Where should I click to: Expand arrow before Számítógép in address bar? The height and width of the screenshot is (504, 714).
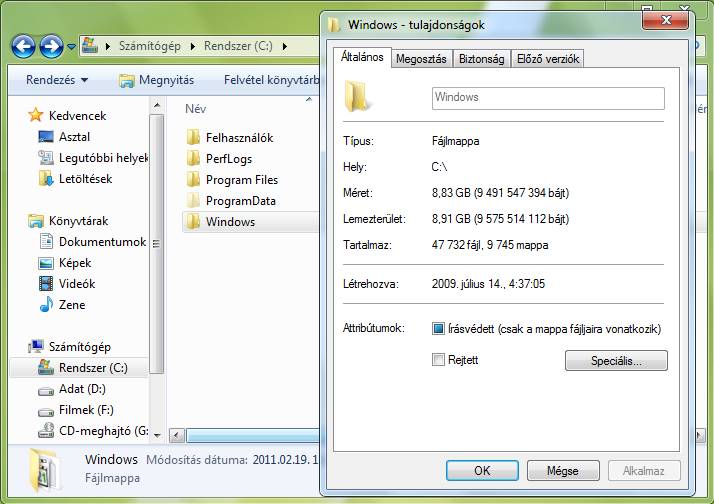107,46
